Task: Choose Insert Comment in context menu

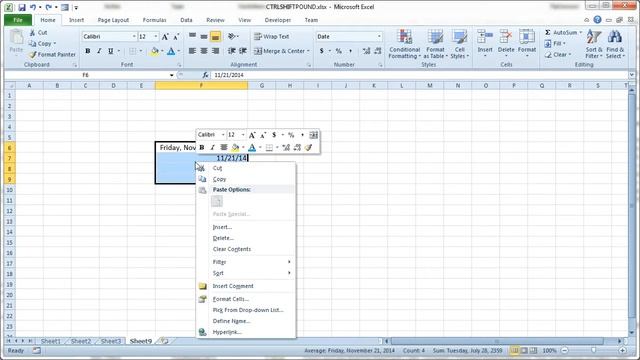Action: coord(246,286)
